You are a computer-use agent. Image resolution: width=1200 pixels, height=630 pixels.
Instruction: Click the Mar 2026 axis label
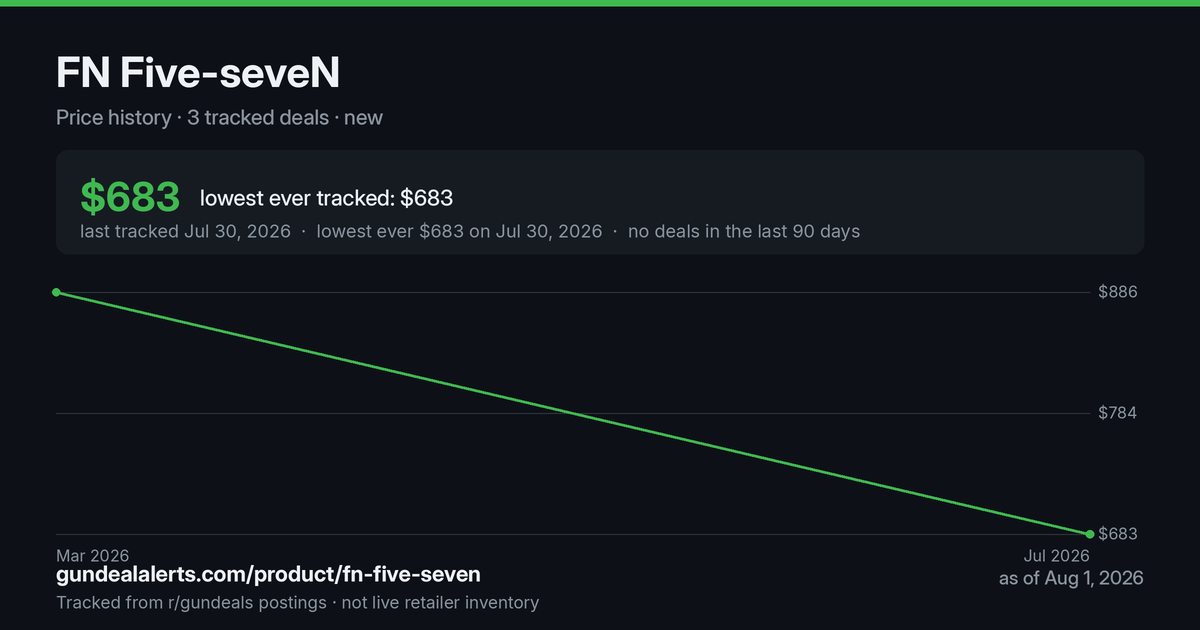92,555
